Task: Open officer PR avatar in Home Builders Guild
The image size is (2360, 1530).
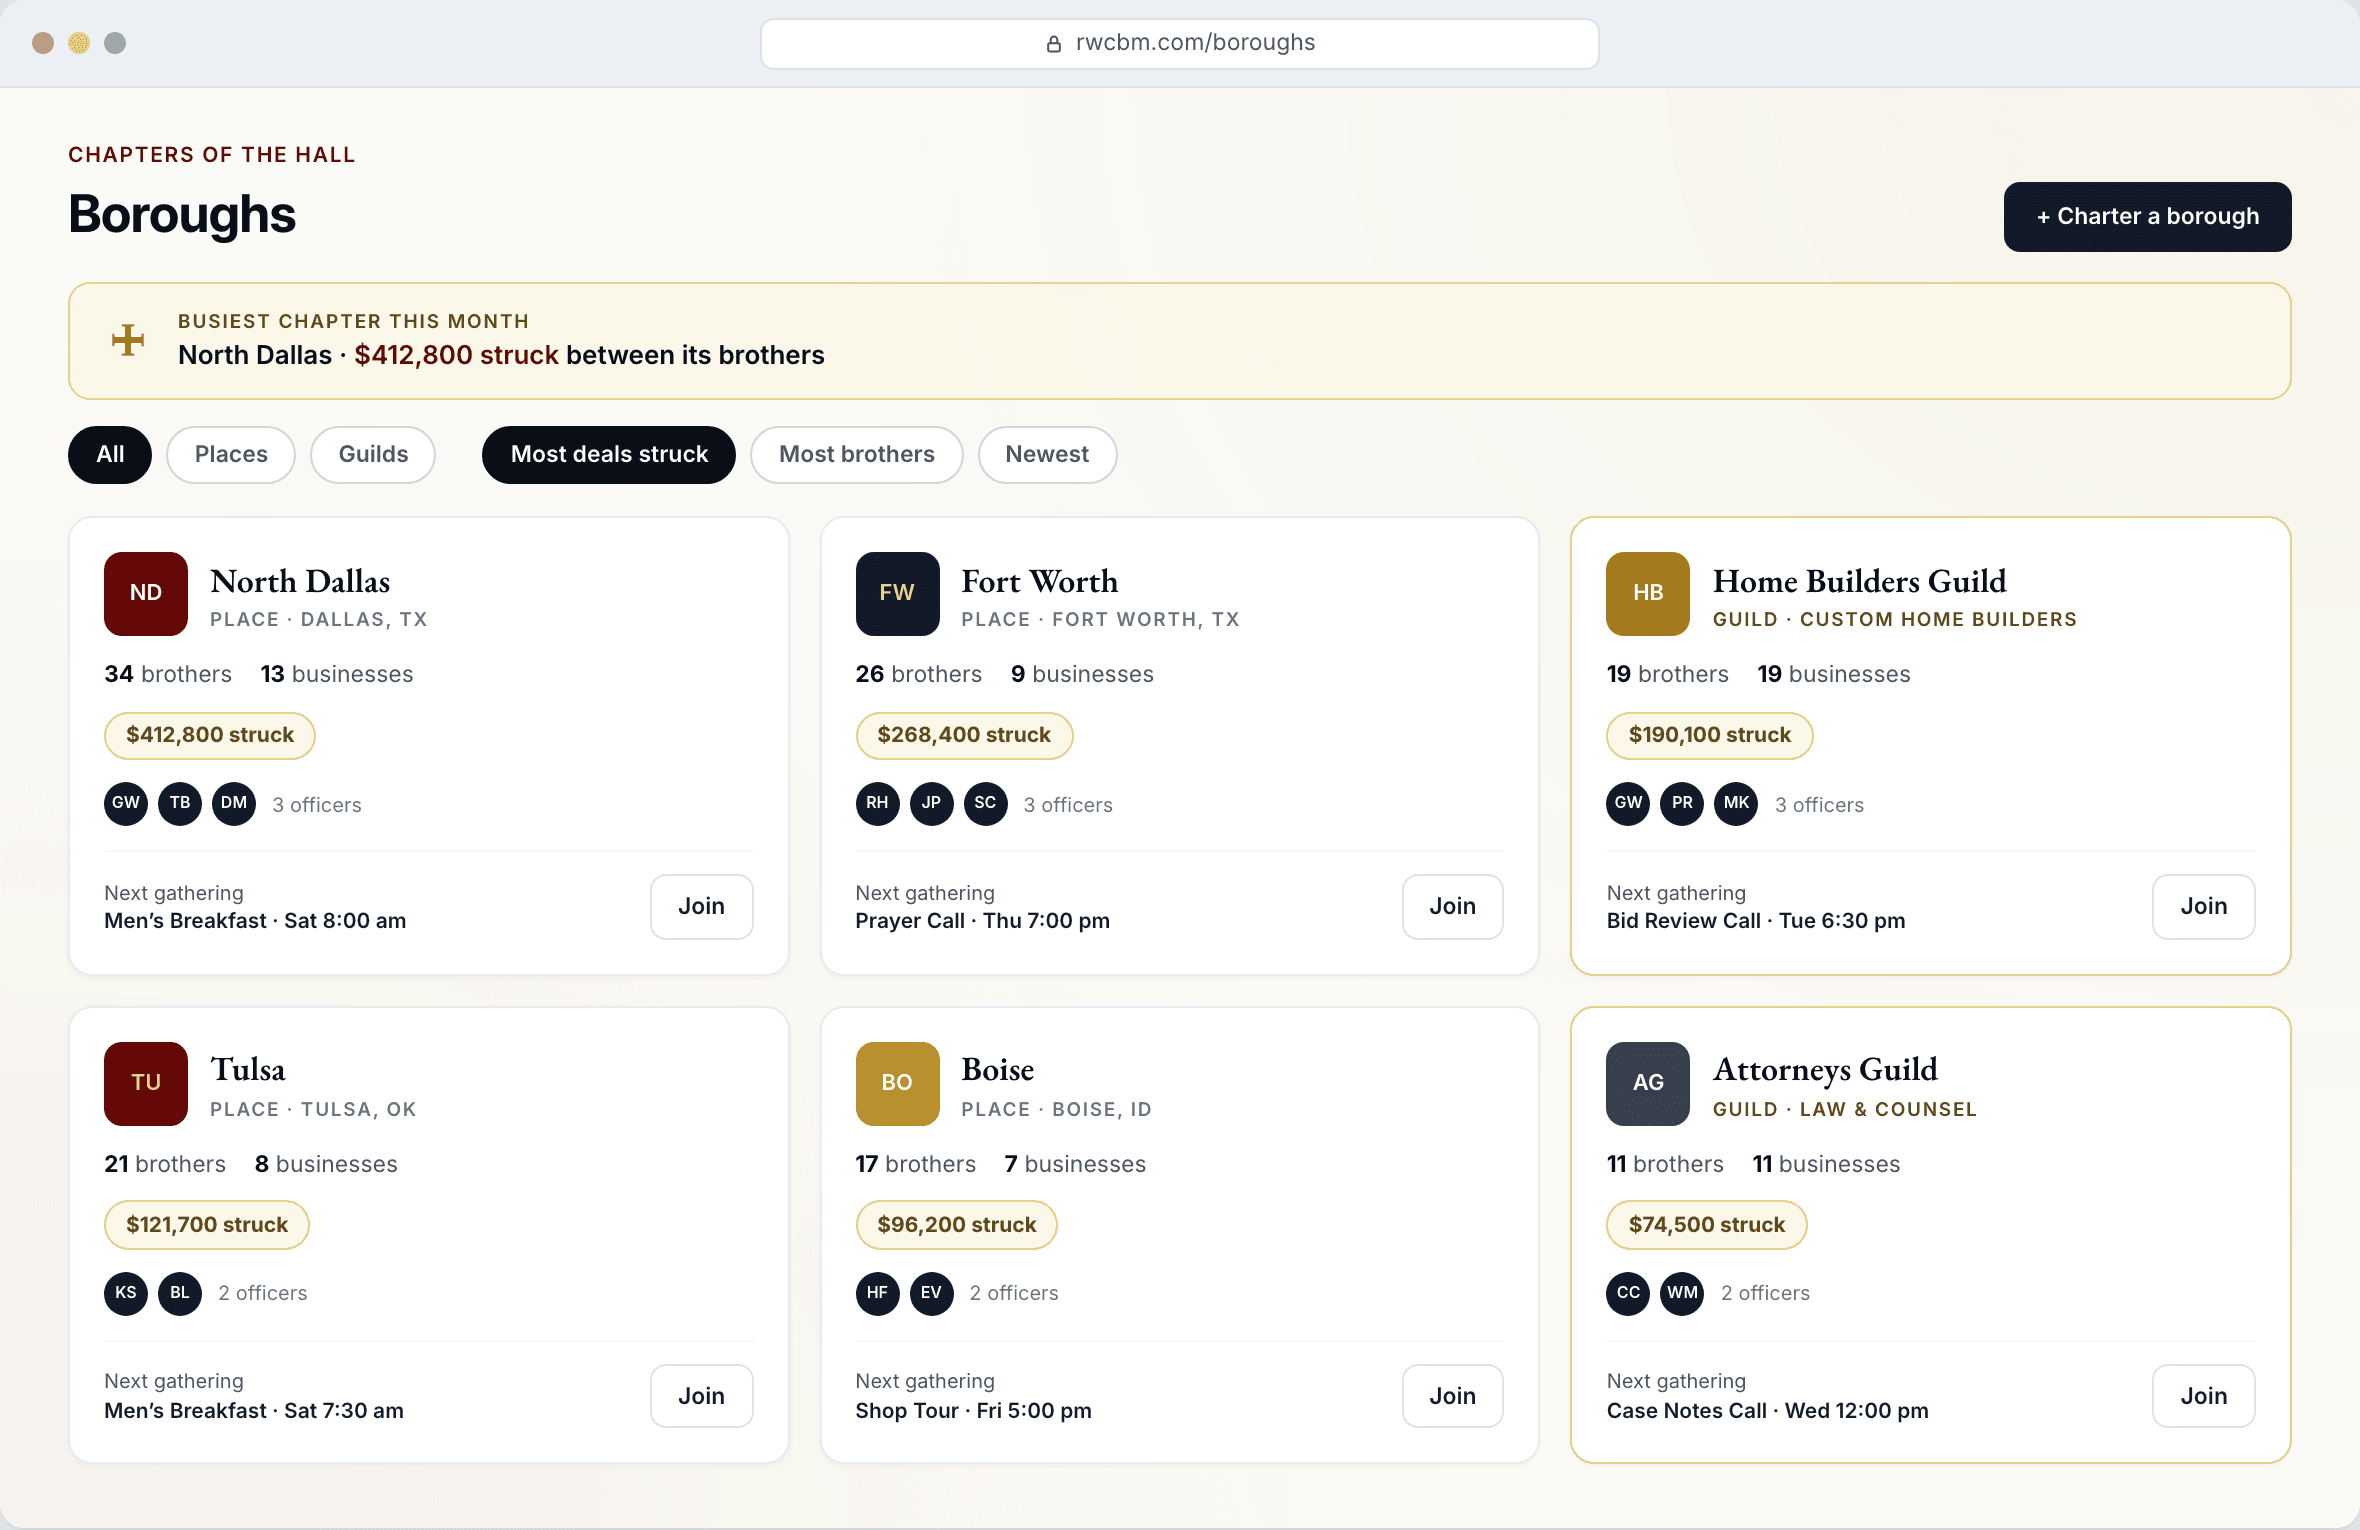Action: click(x=1682, y=803)
